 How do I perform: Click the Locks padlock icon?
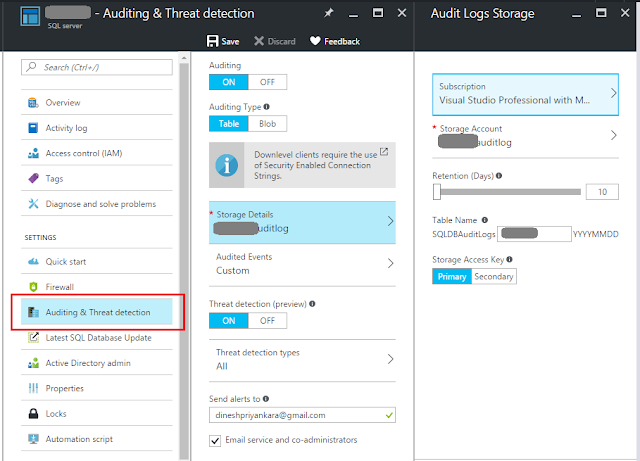(x=33, y=413)
